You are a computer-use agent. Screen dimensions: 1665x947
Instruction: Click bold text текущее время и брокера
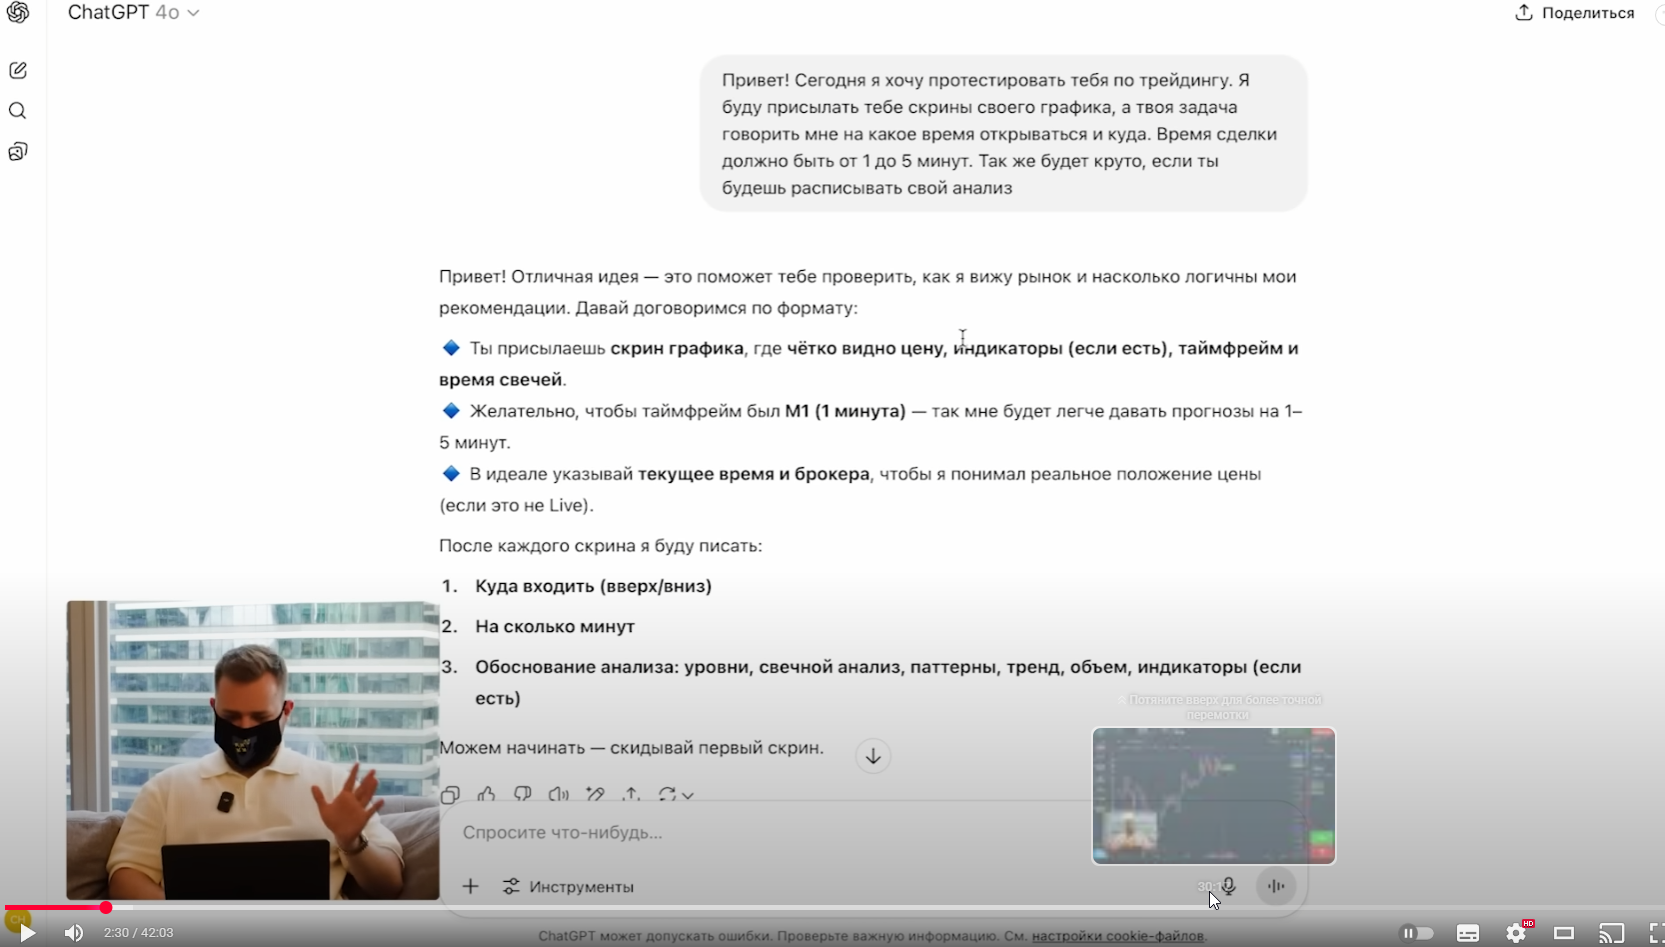[754, 474]
